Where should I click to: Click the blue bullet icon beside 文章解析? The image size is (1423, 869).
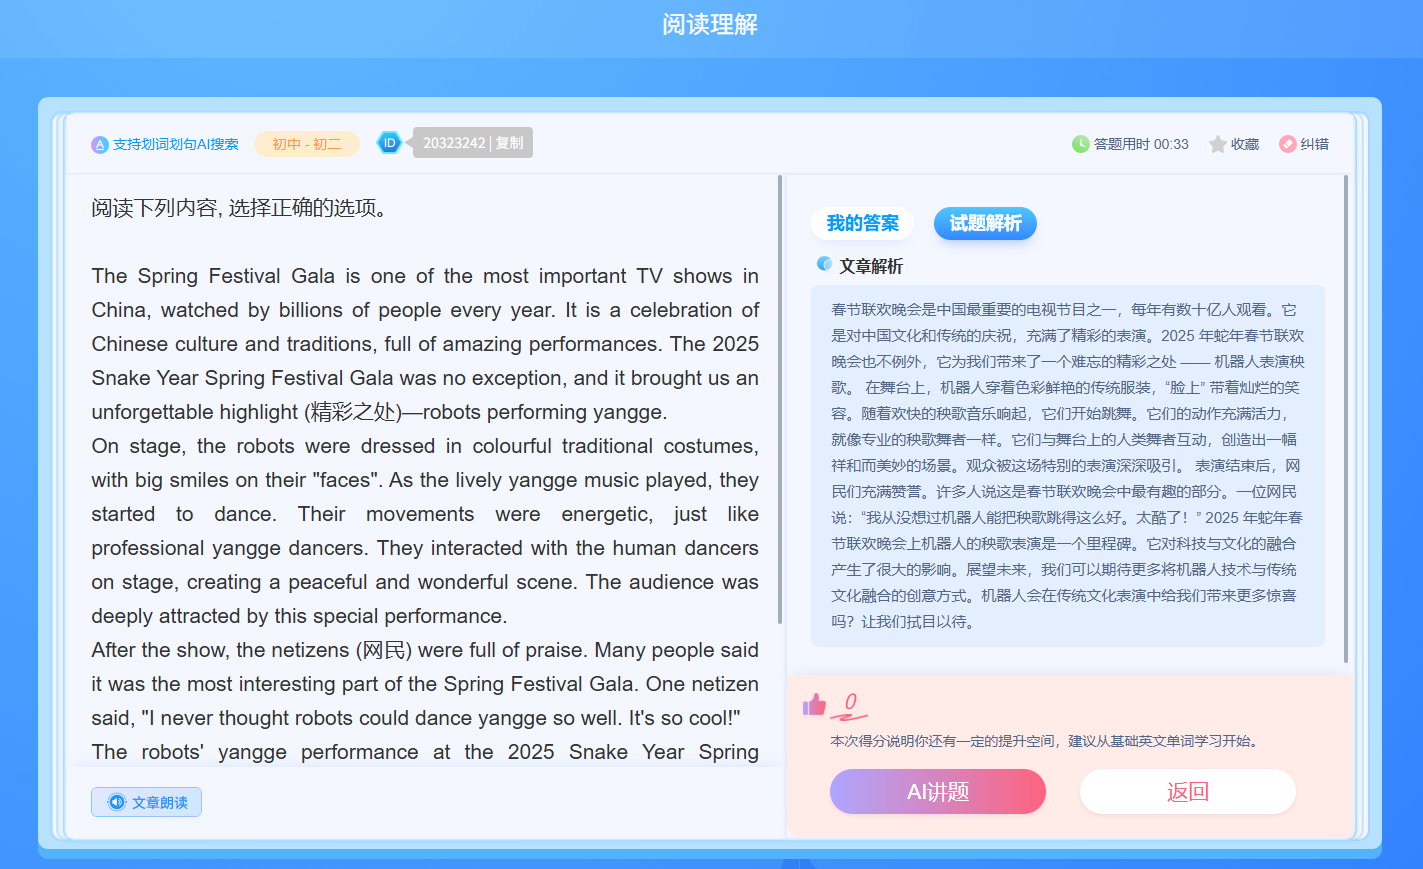824,264
